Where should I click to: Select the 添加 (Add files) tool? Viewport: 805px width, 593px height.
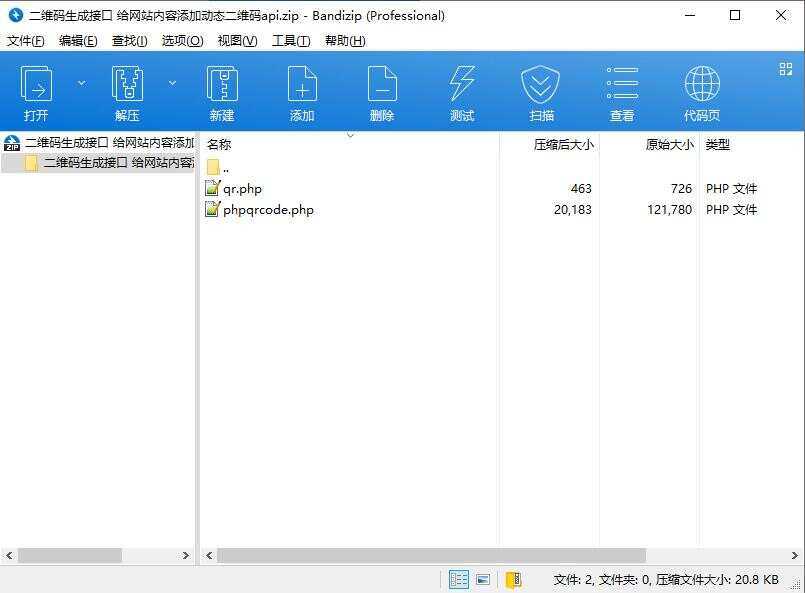click(x=301, y=90)
